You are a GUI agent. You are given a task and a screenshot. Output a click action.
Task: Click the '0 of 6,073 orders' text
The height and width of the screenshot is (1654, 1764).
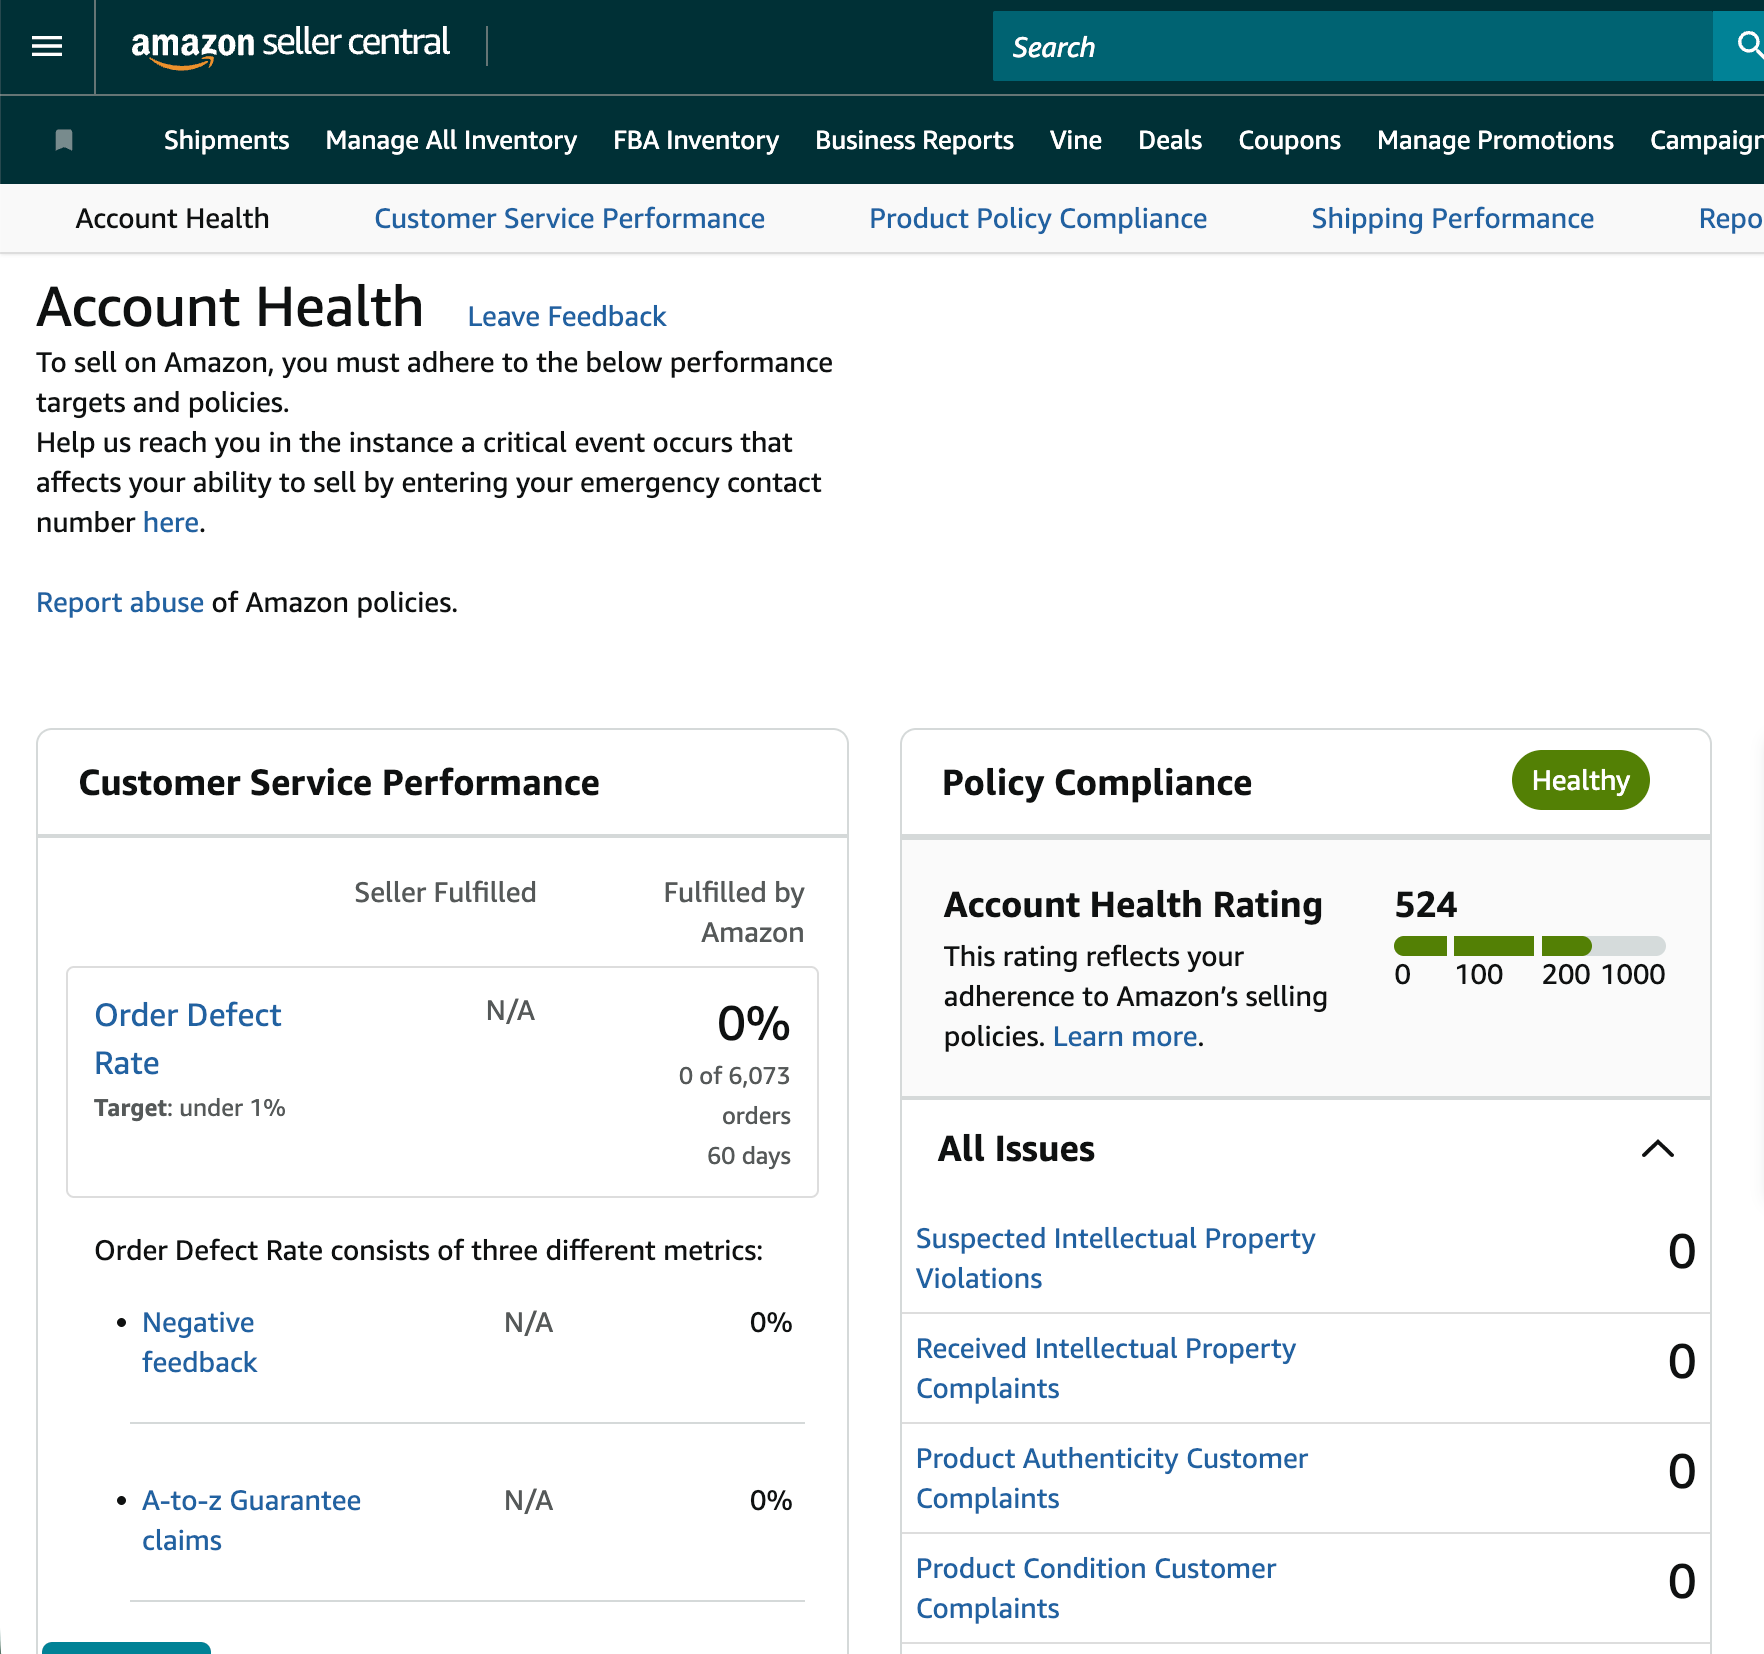[x=734, y=1095]
